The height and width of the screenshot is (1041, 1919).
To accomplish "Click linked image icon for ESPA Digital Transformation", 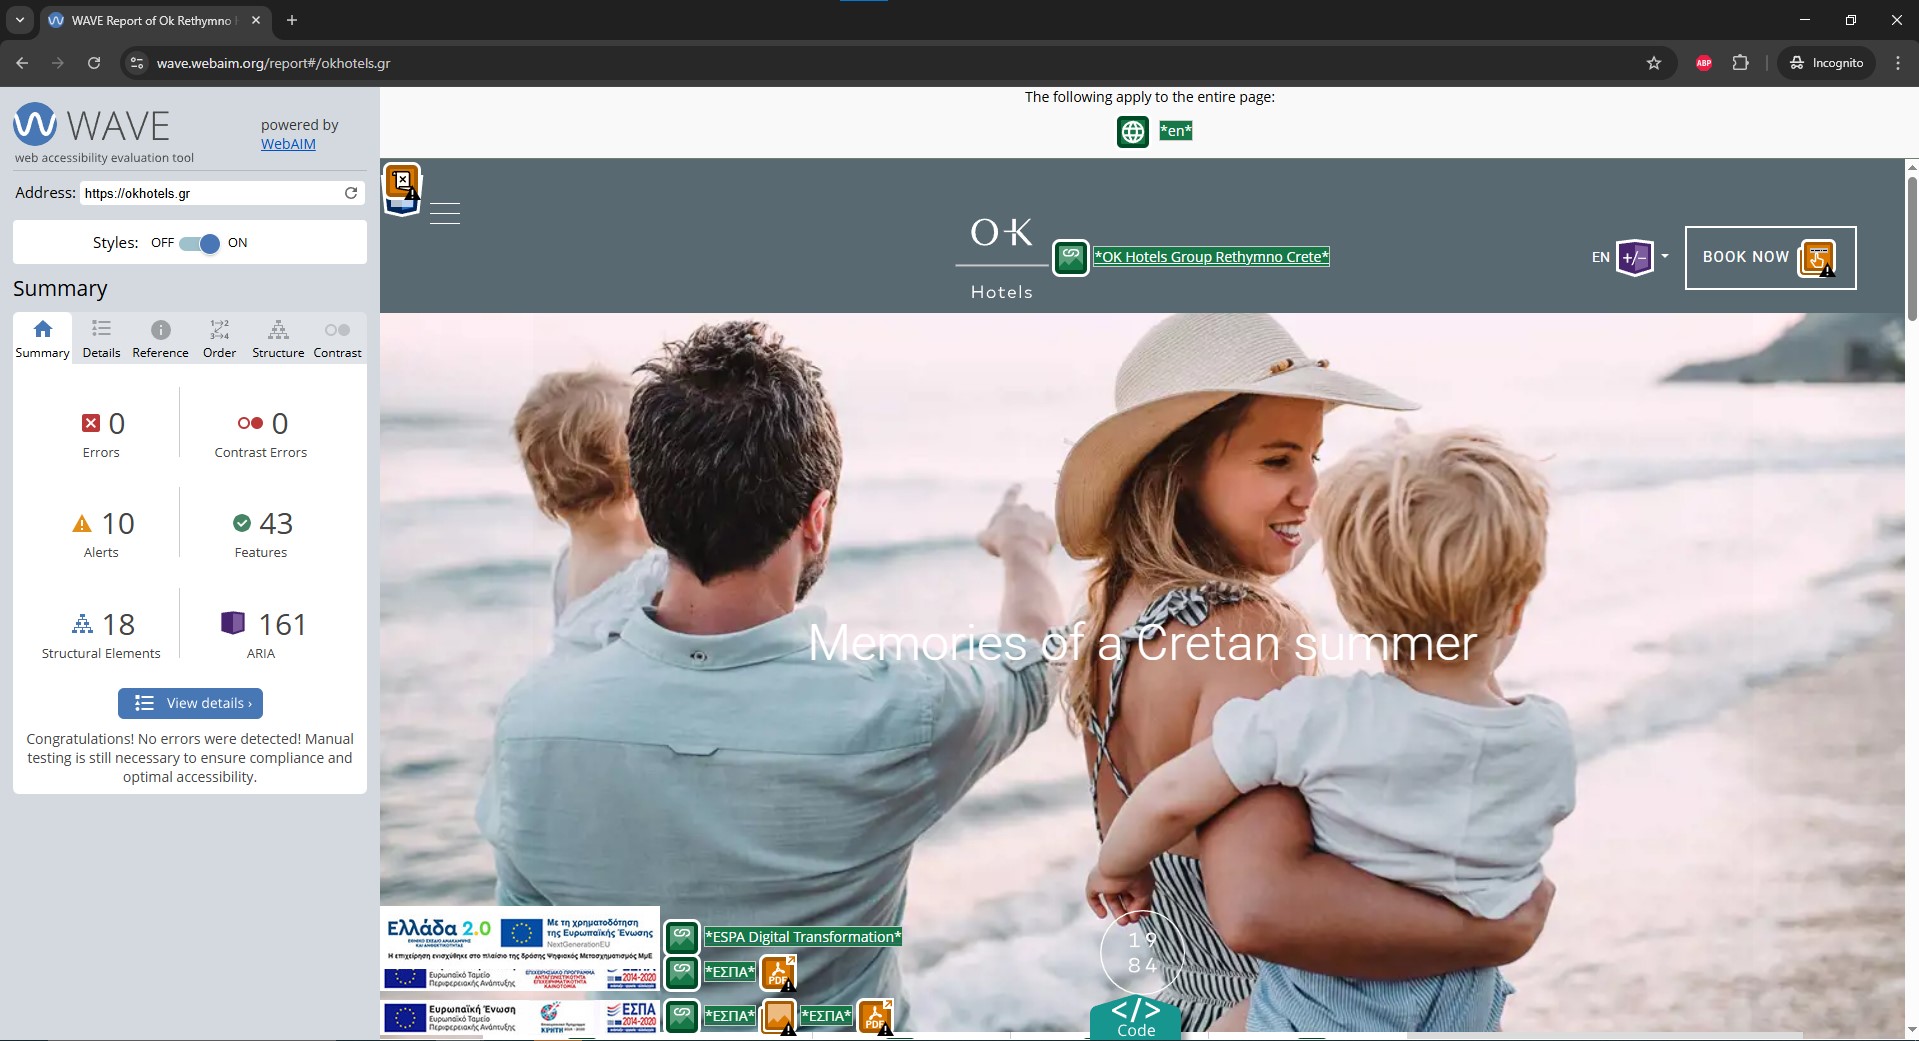I will (x=682, y=937).
